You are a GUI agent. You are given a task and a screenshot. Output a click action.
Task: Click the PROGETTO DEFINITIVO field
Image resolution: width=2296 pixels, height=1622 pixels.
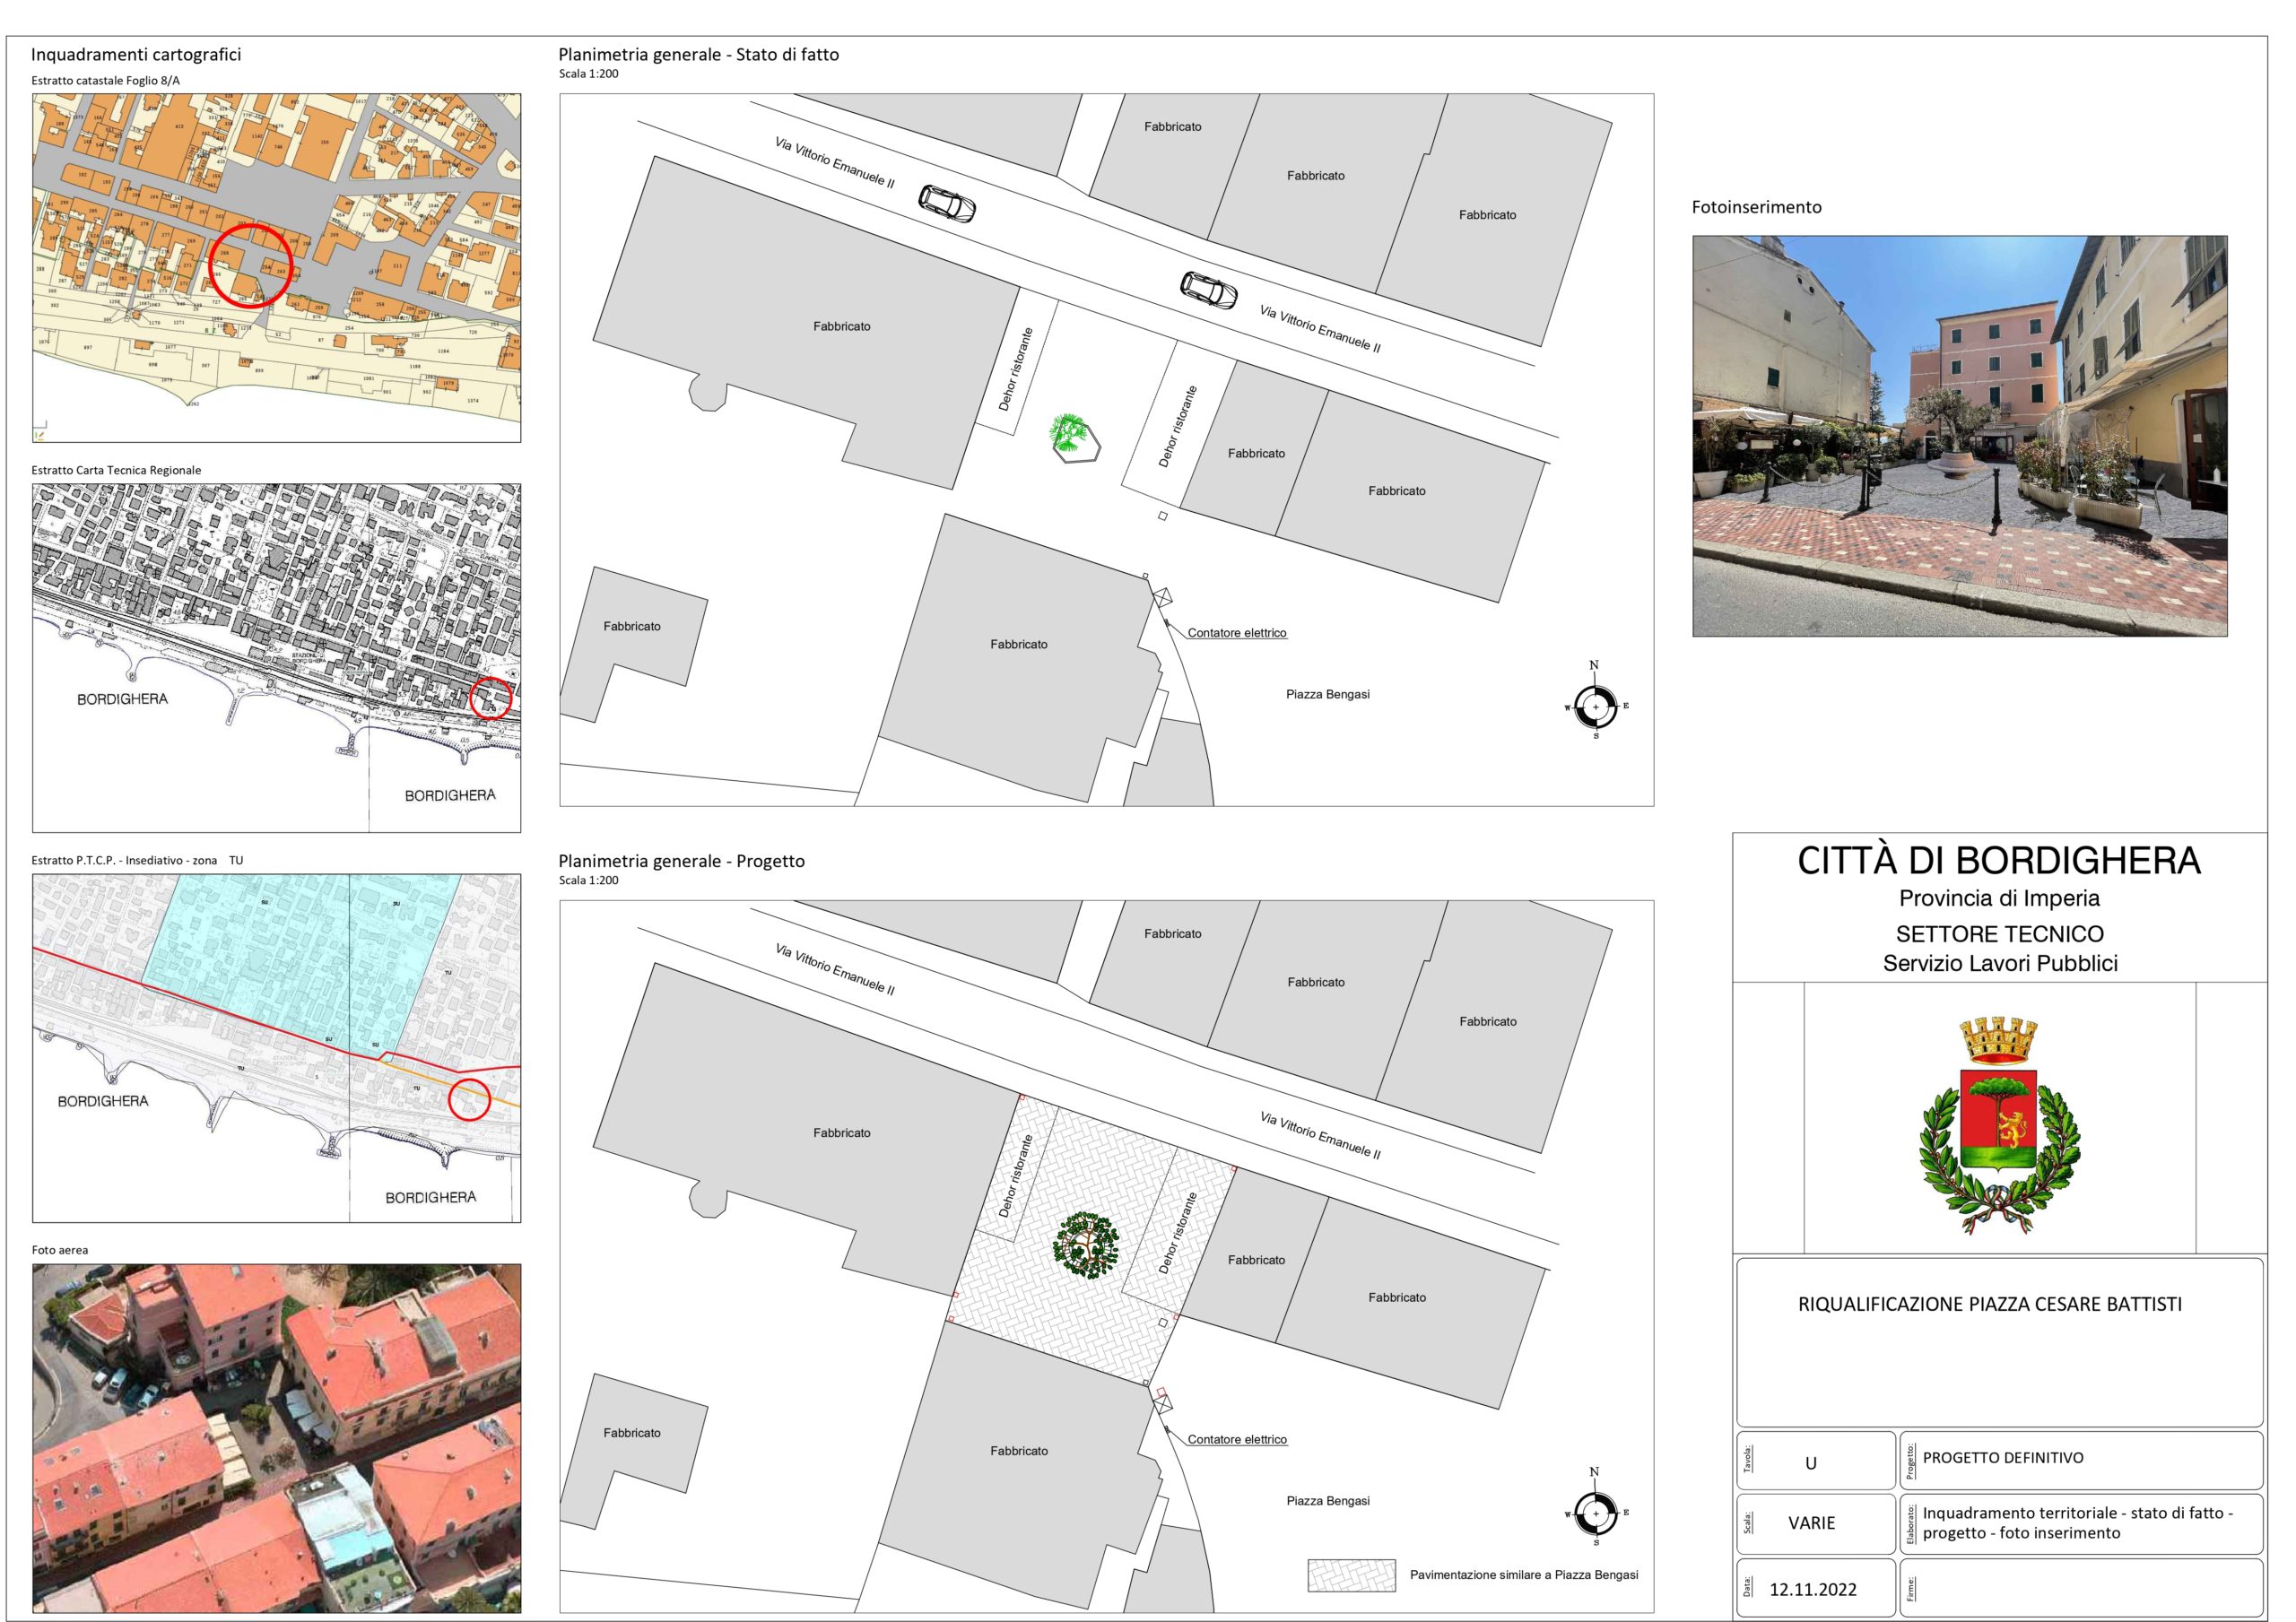pos(2002,1457)
